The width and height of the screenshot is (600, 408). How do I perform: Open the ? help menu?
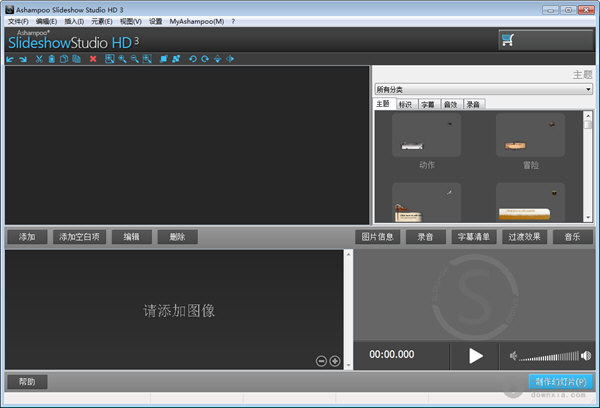pos(233,21)
